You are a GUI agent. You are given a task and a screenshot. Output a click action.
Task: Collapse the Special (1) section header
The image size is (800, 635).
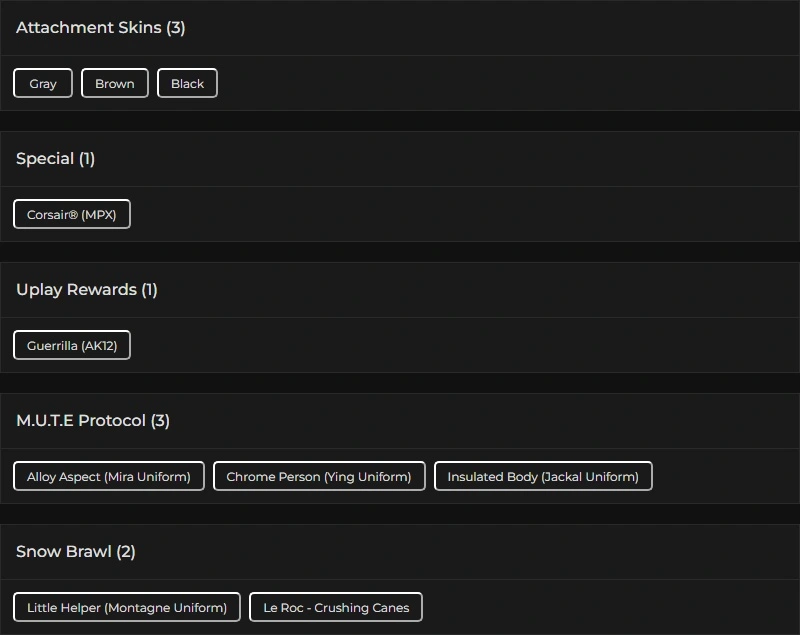(56, 159)
